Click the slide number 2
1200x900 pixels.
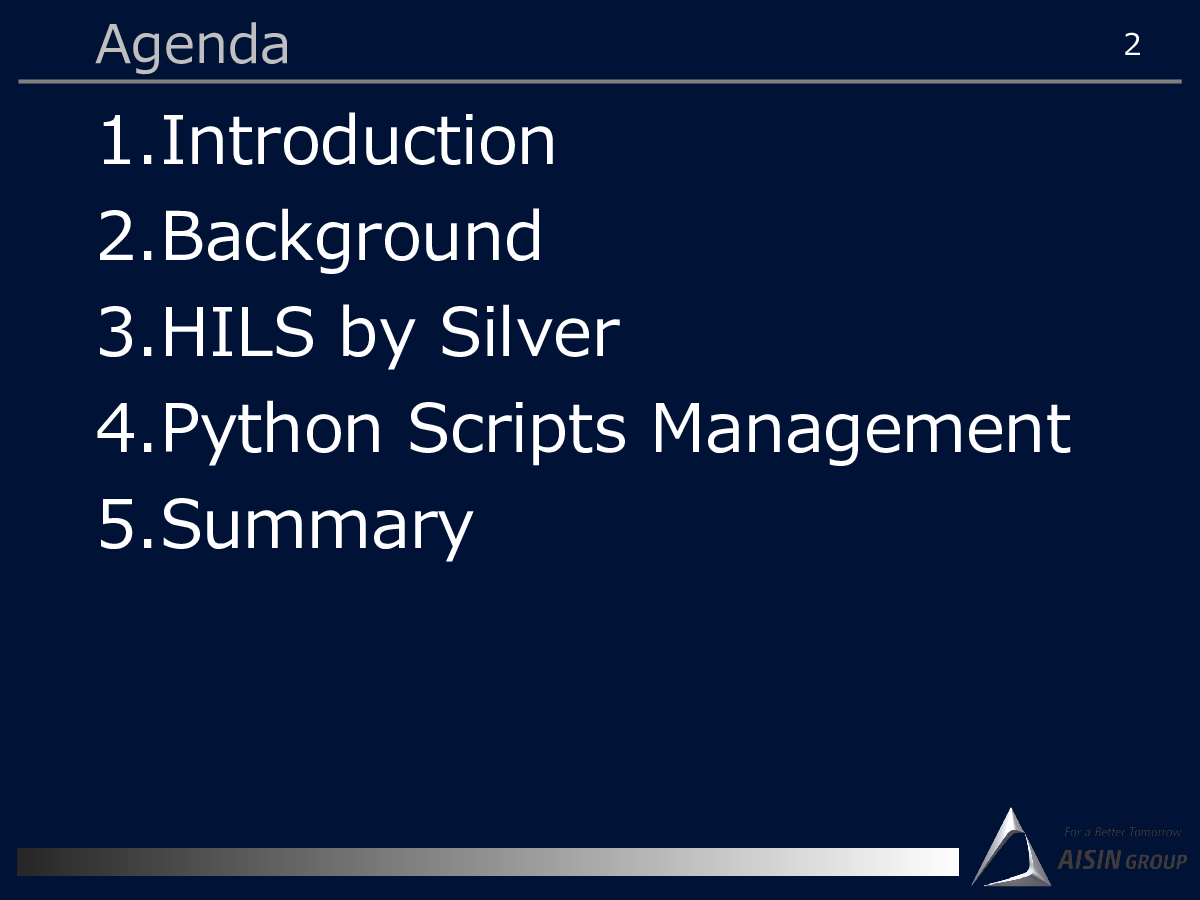point(1132,45)
